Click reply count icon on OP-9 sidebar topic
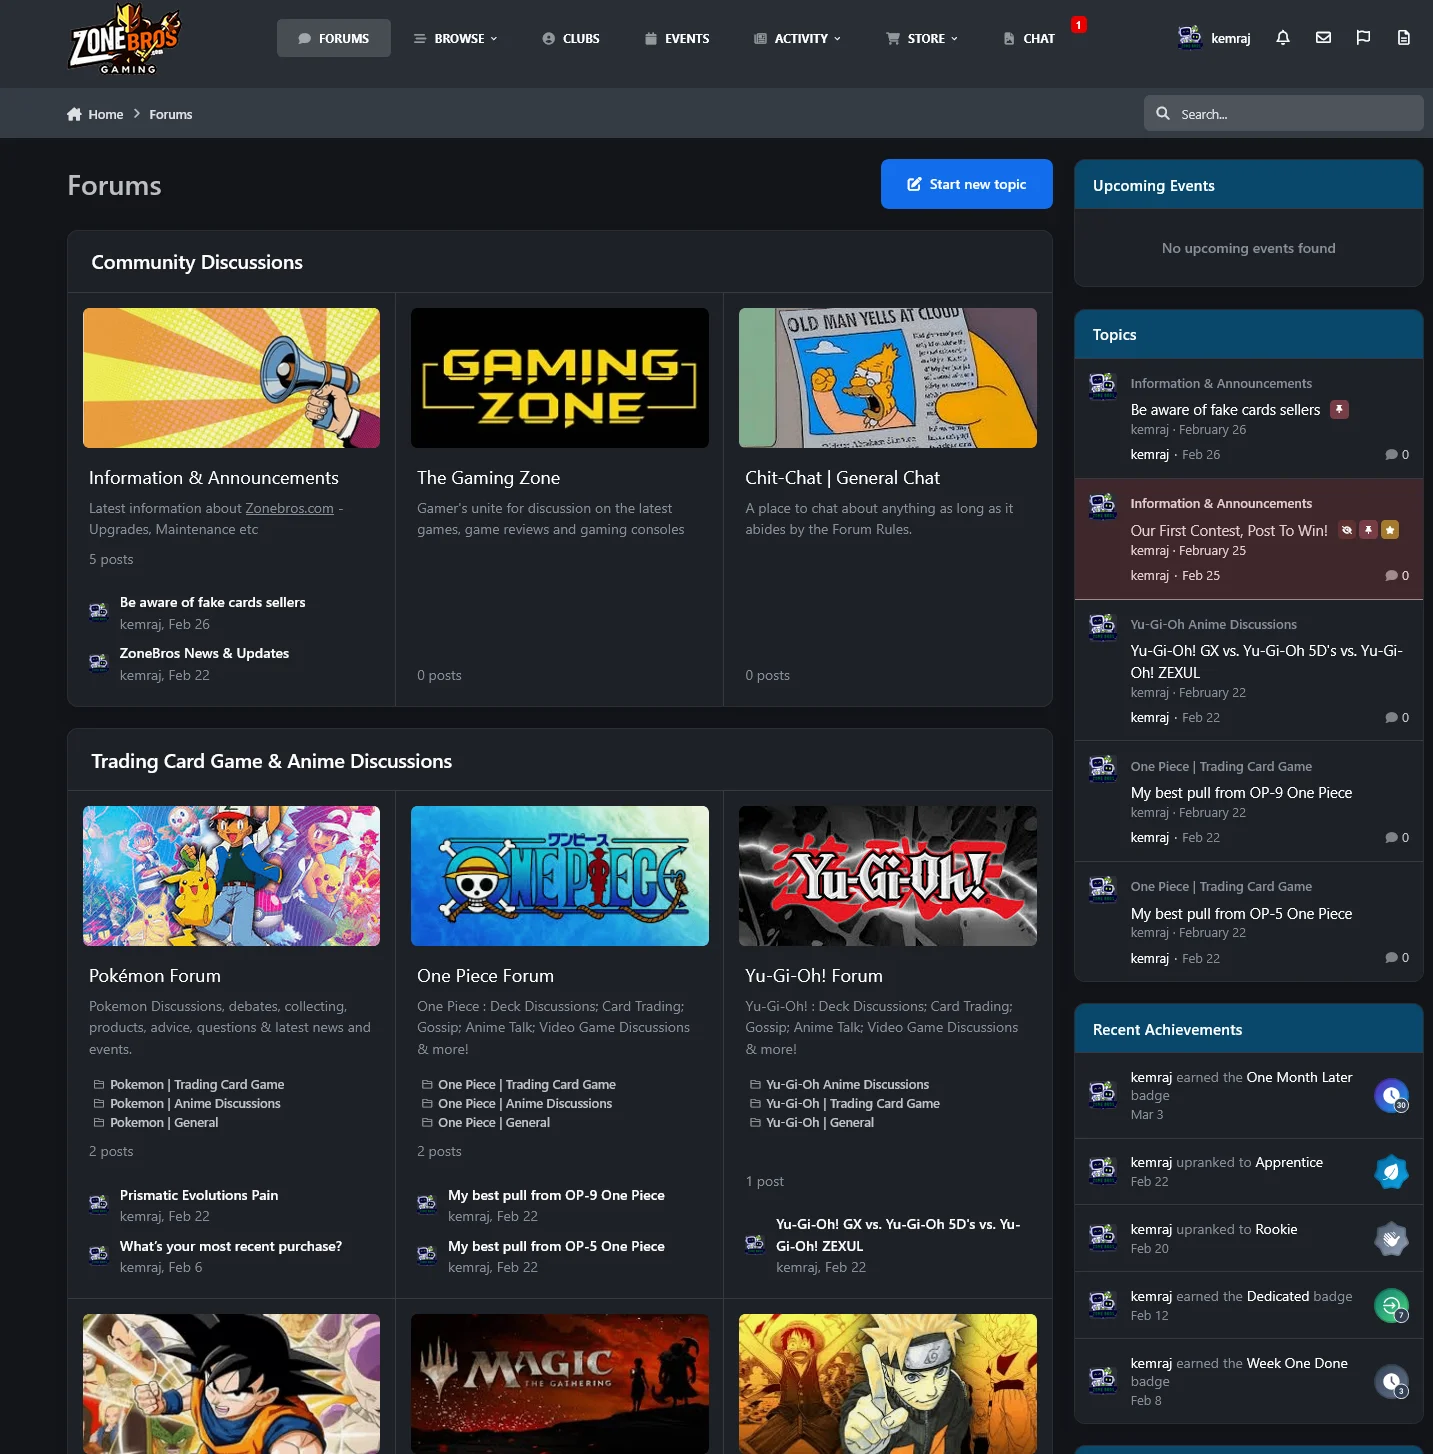The height and width of the screenshot is (1454, 1433). [1391, 838]
